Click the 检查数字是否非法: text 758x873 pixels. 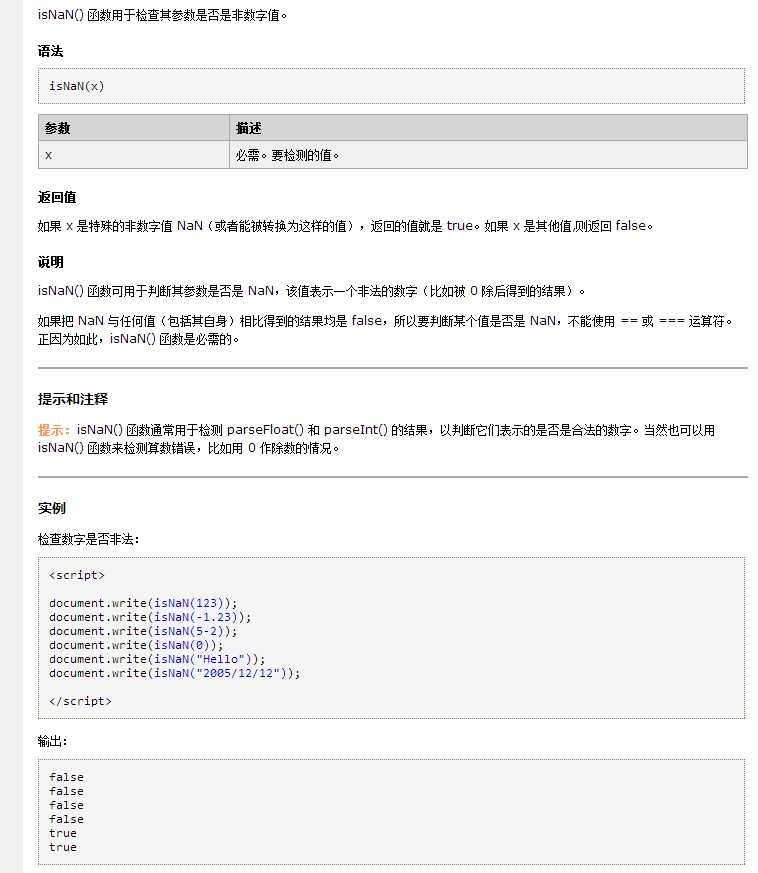pyautogui.click(x=89, y=539)
